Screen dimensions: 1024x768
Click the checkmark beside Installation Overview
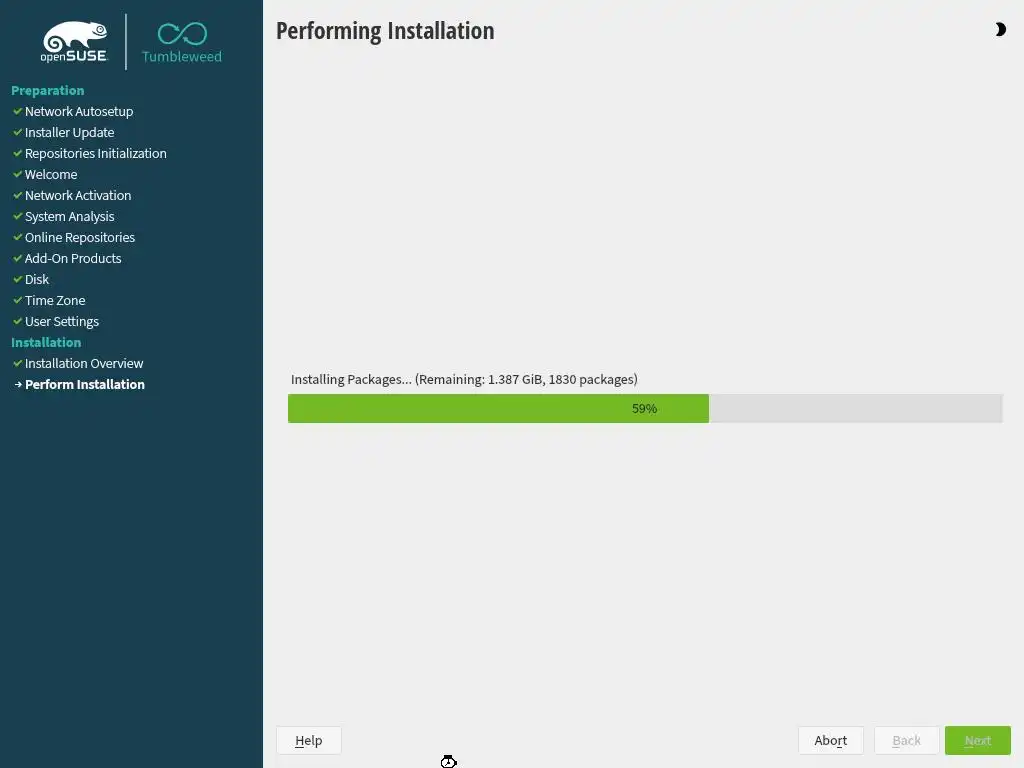tap(18, 363)
